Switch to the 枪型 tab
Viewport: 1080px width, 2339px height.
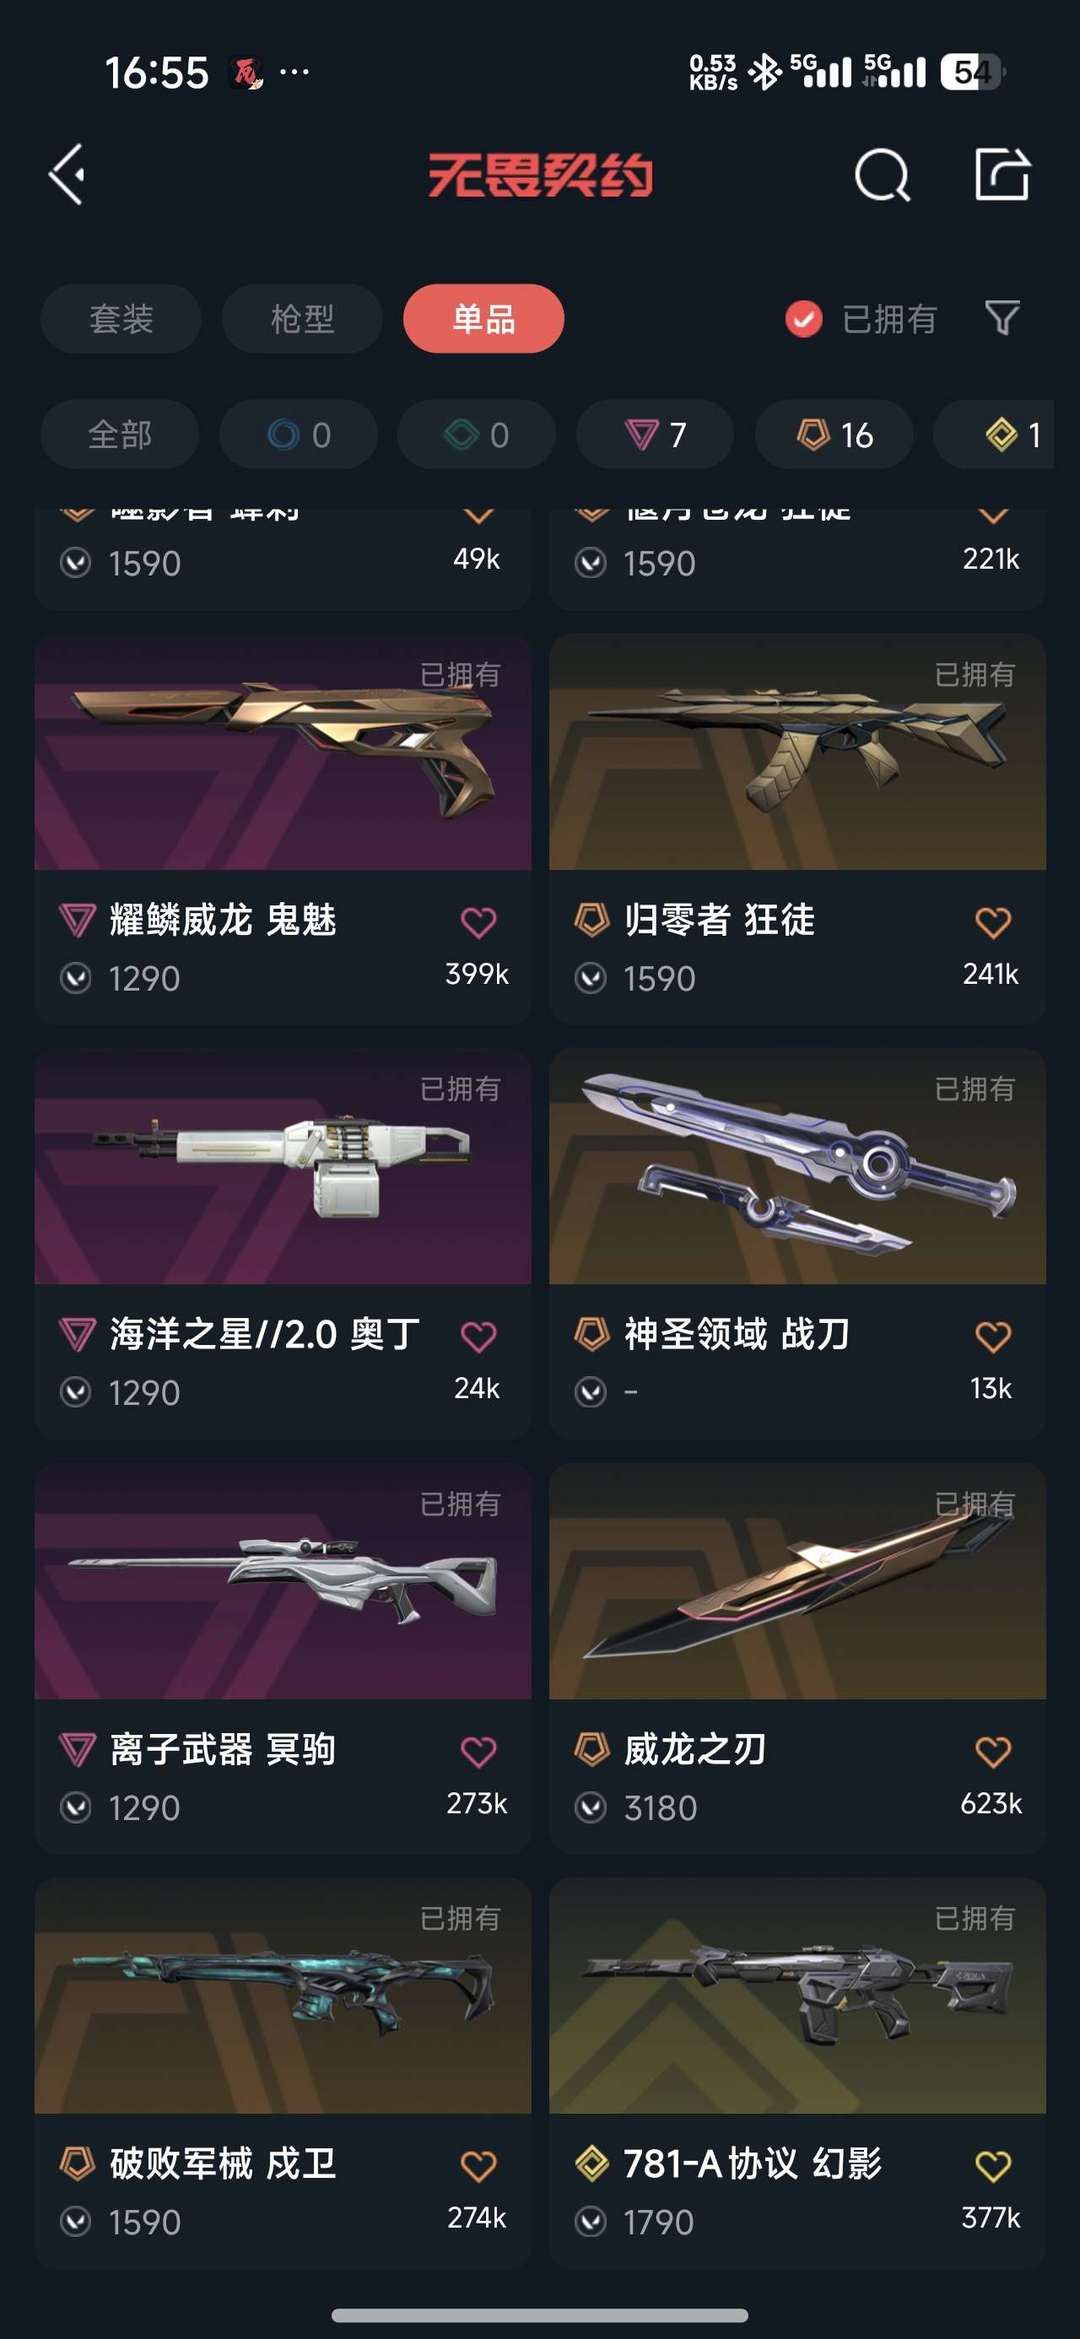coord(302,319)
